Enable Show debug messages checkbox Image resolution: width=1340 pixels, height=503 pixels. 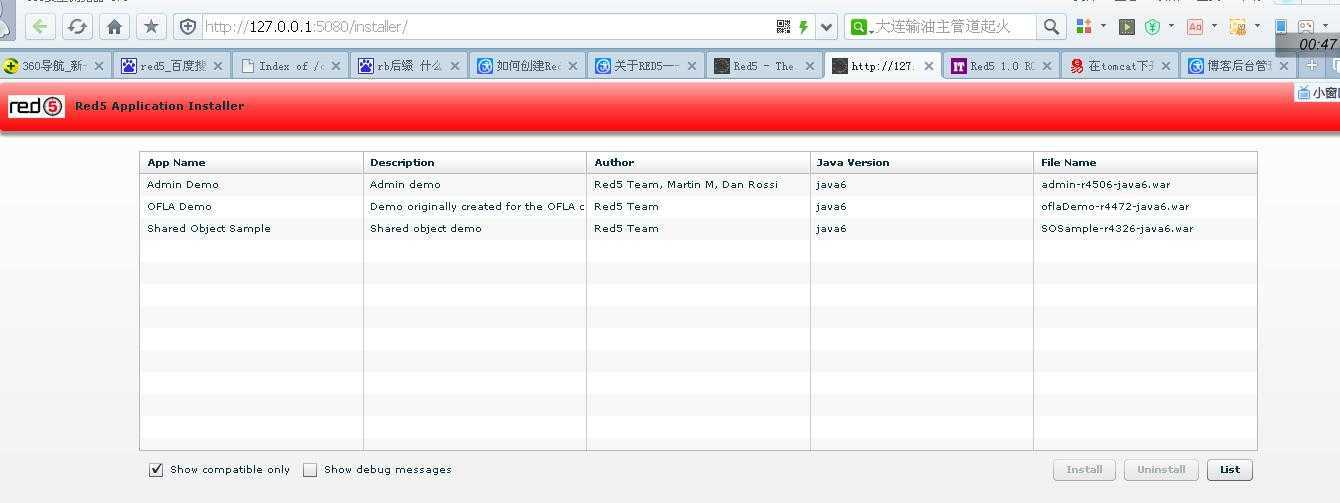[310, 470]
